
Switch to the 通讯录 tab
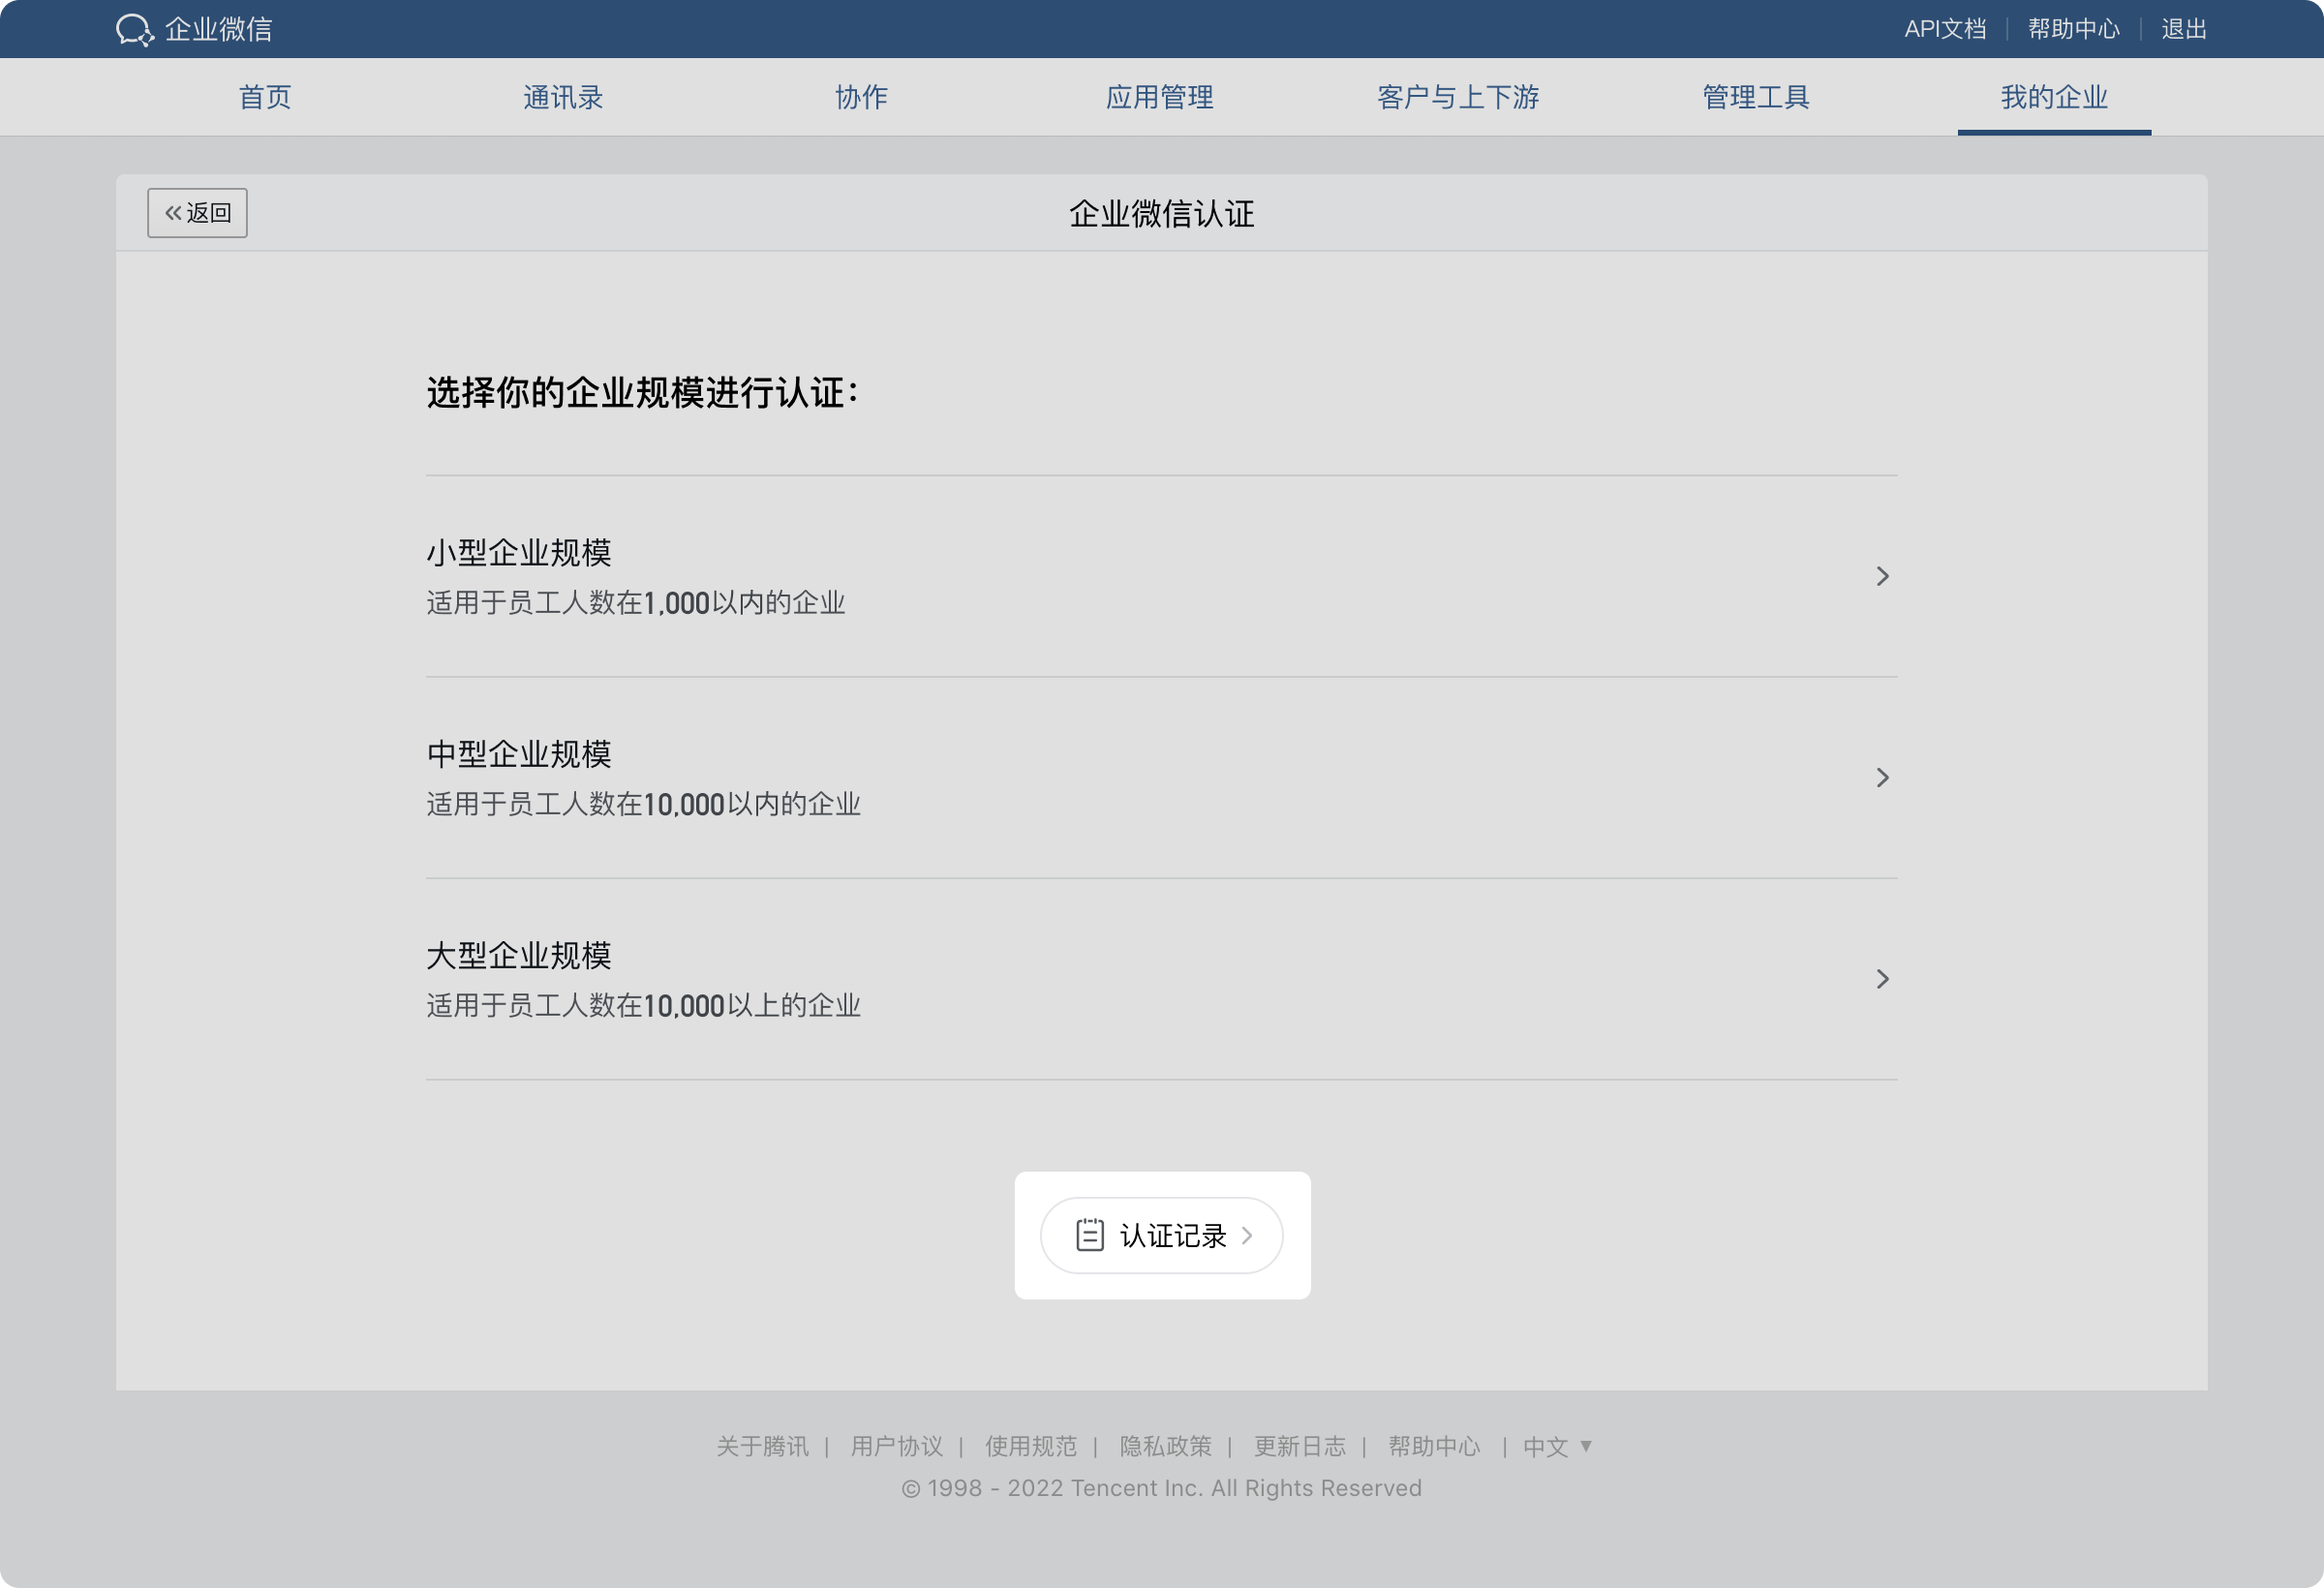(563, 97)
